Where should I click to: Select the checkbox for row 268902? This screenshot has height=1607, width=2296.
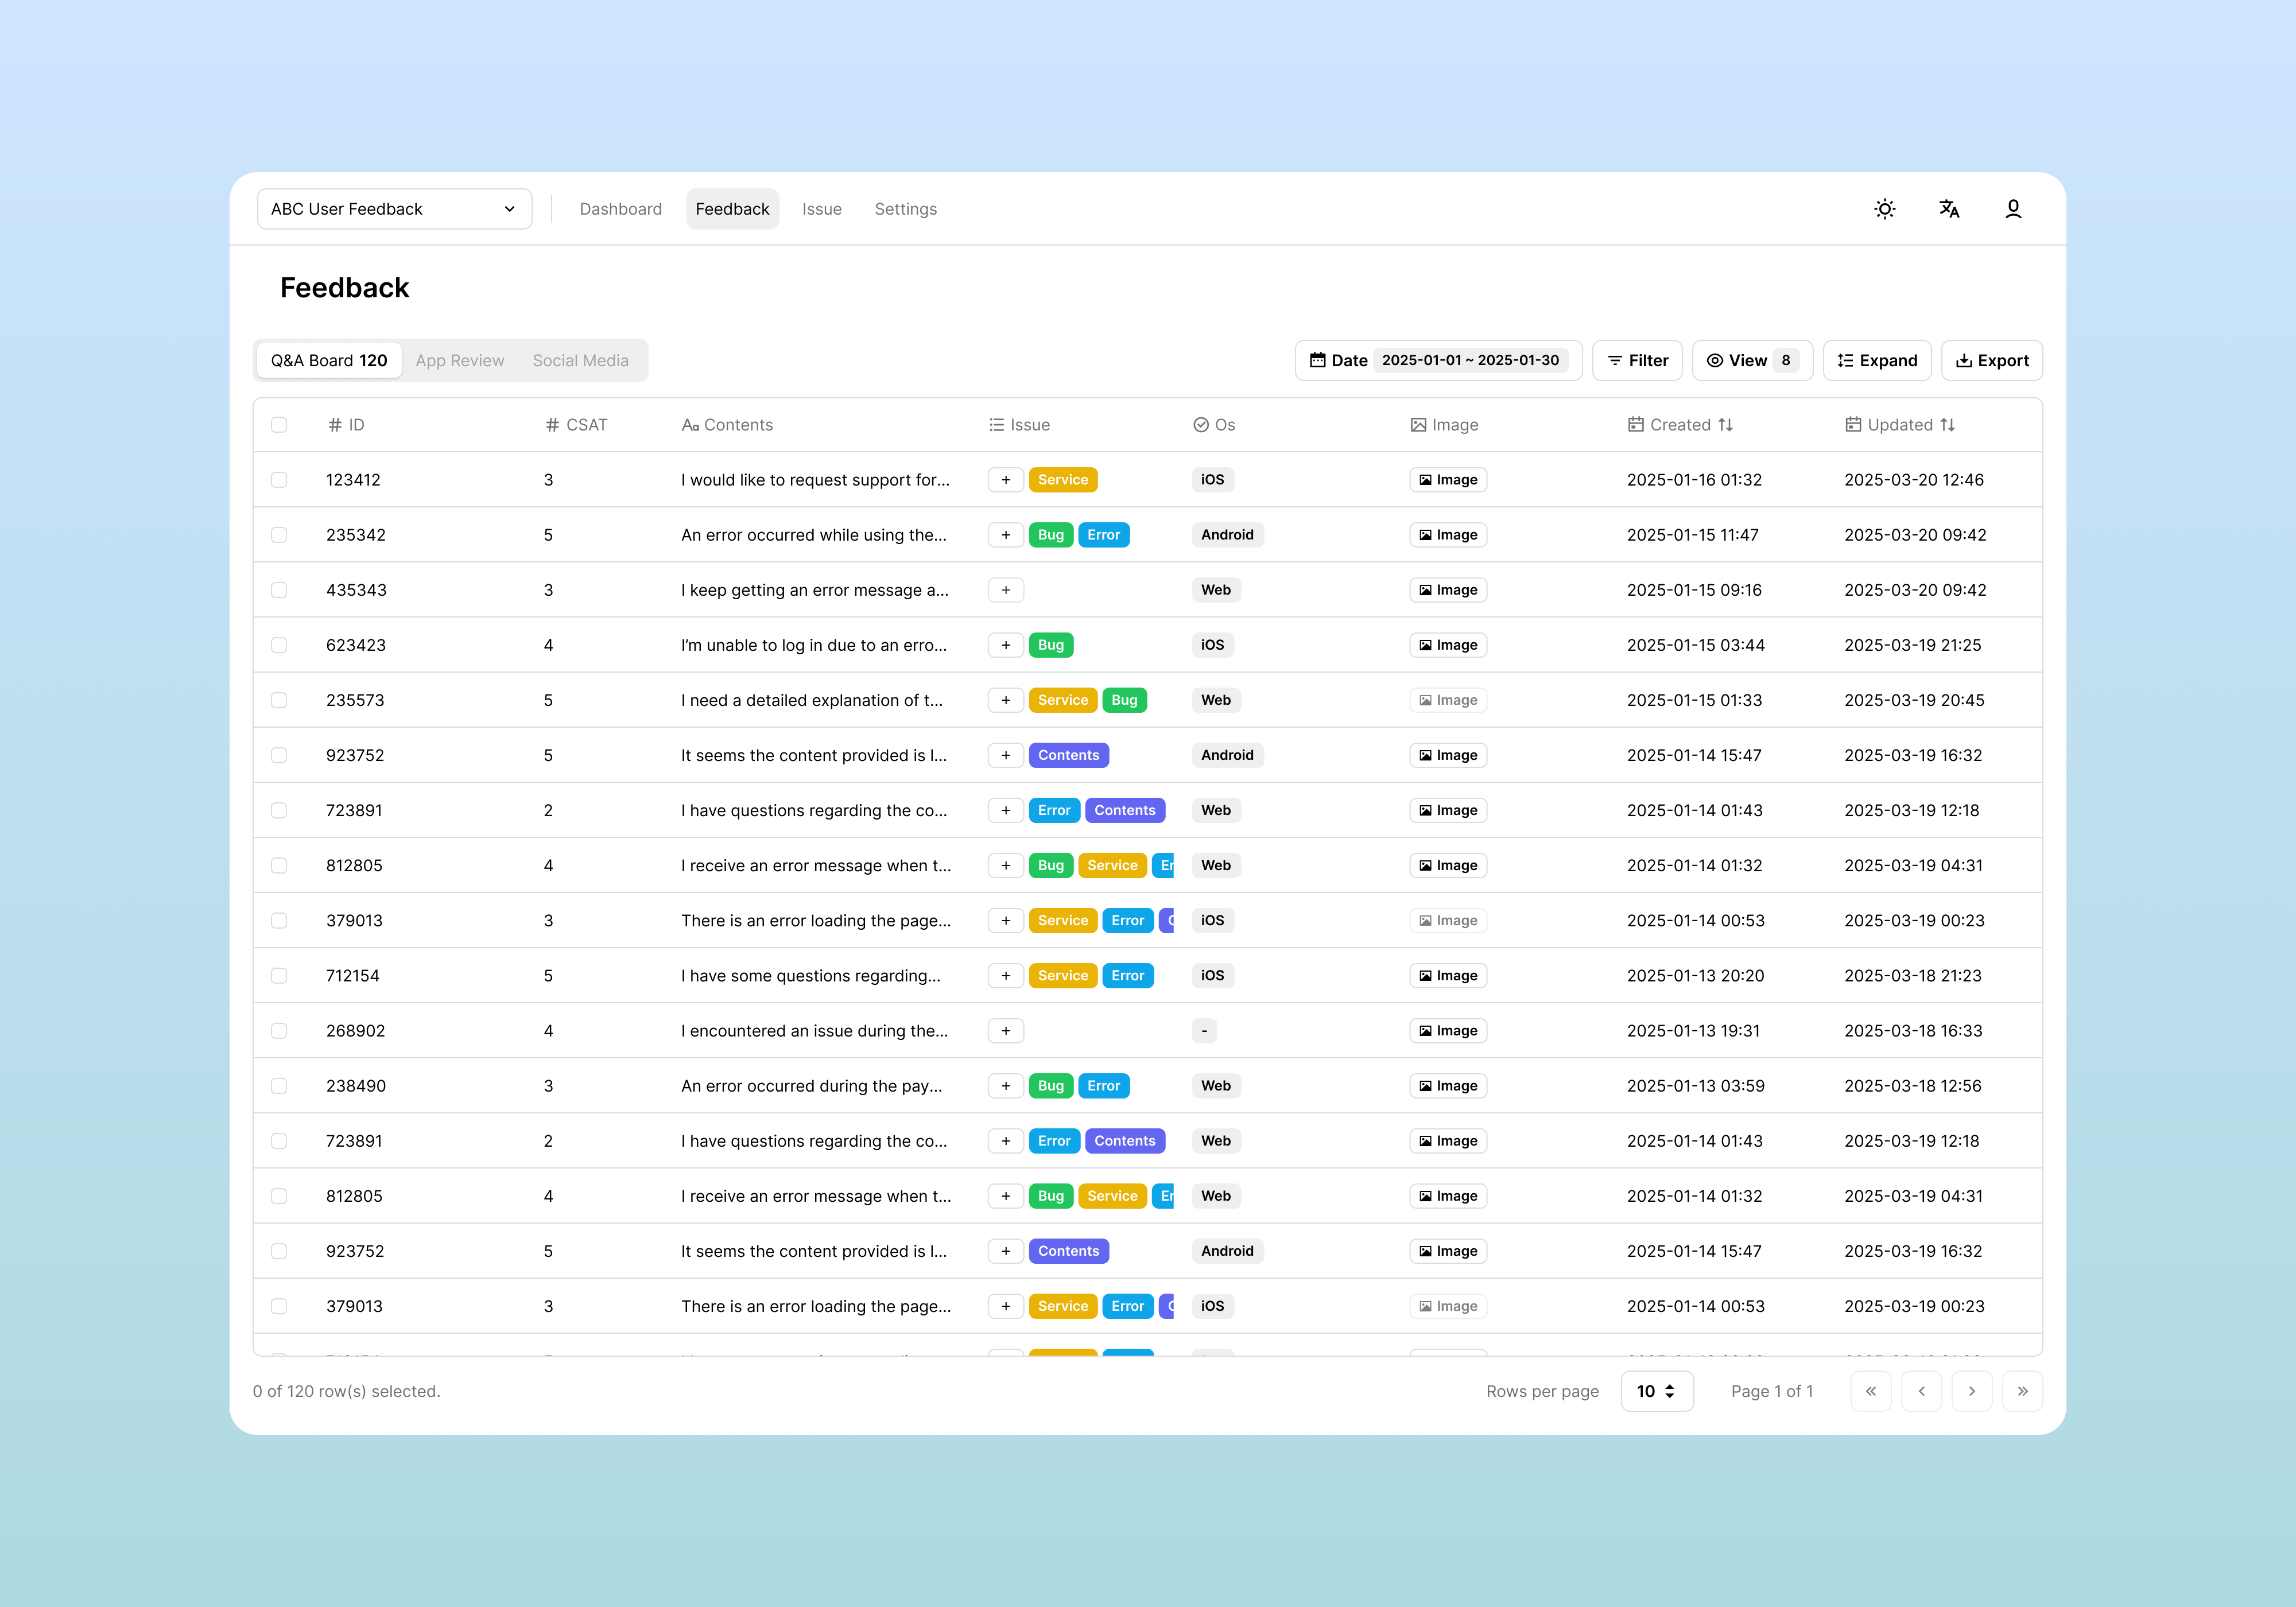279,1031
